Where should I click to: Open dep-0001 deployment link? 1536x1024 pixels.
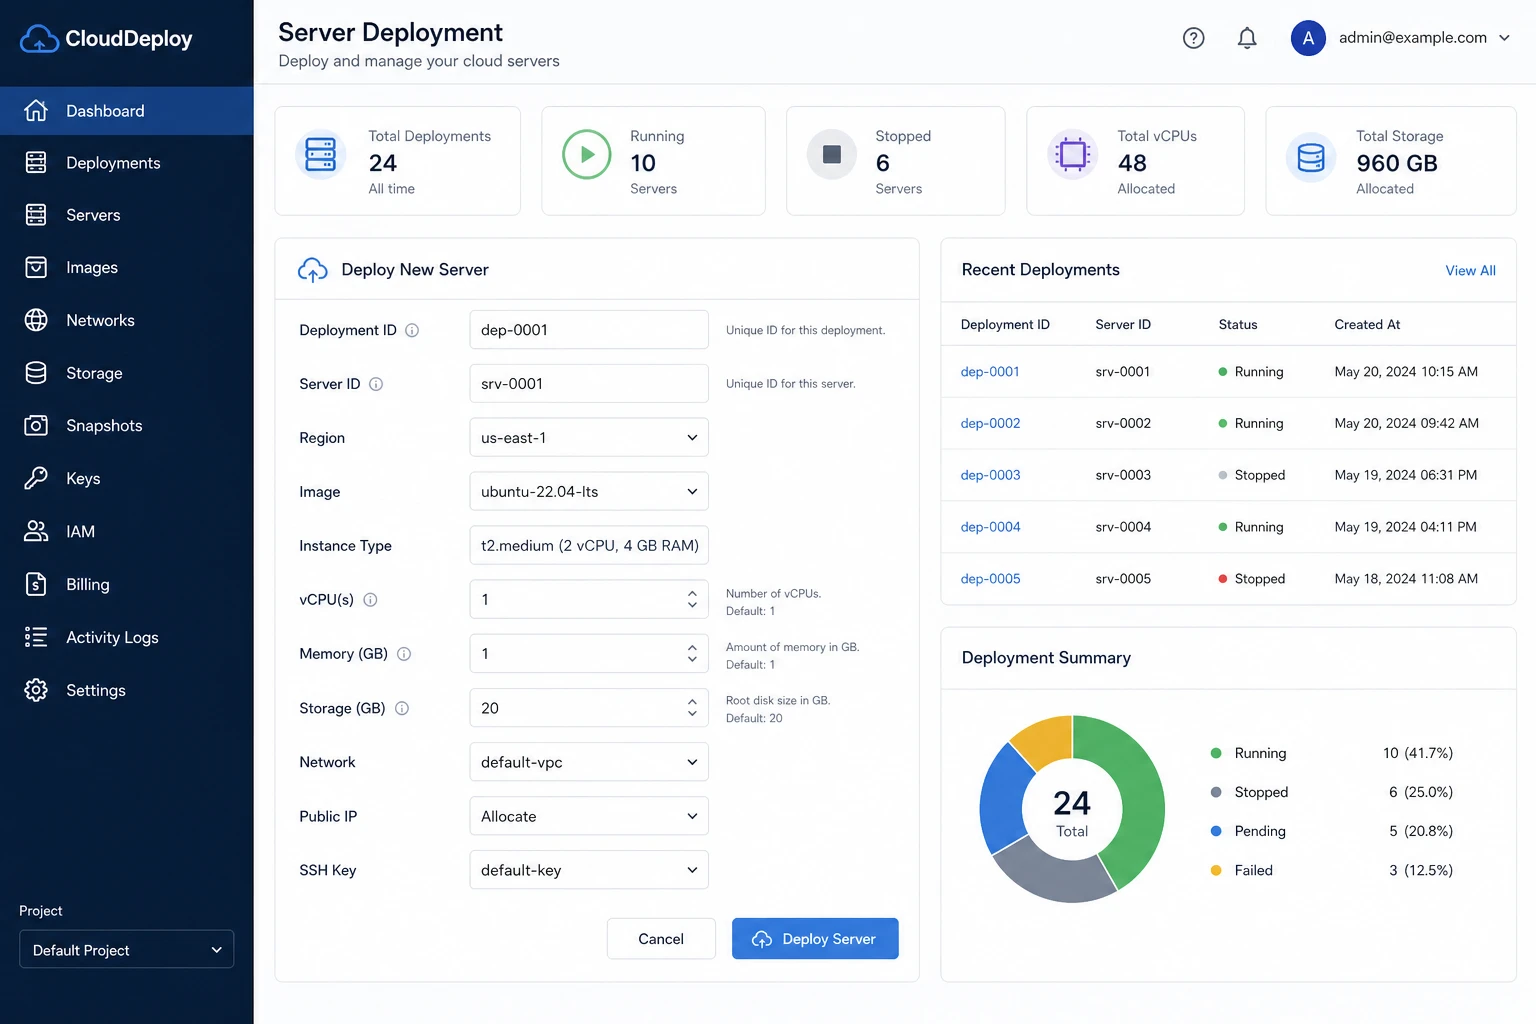pos(990,371)
